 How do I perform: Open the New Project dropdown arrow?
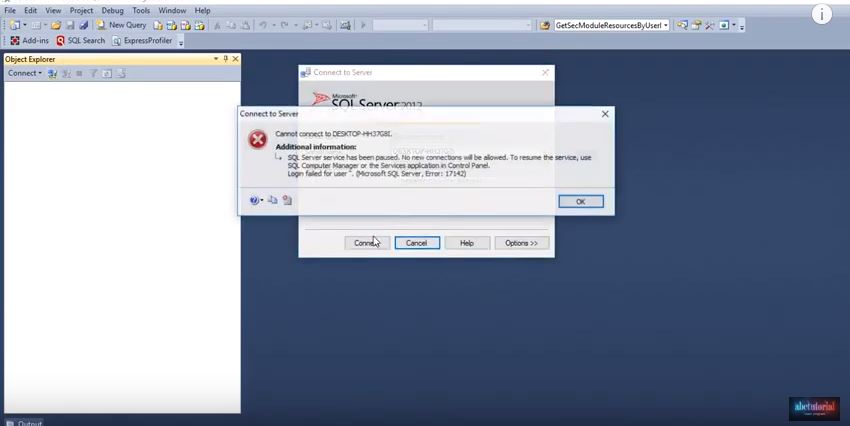coord(25,25)
